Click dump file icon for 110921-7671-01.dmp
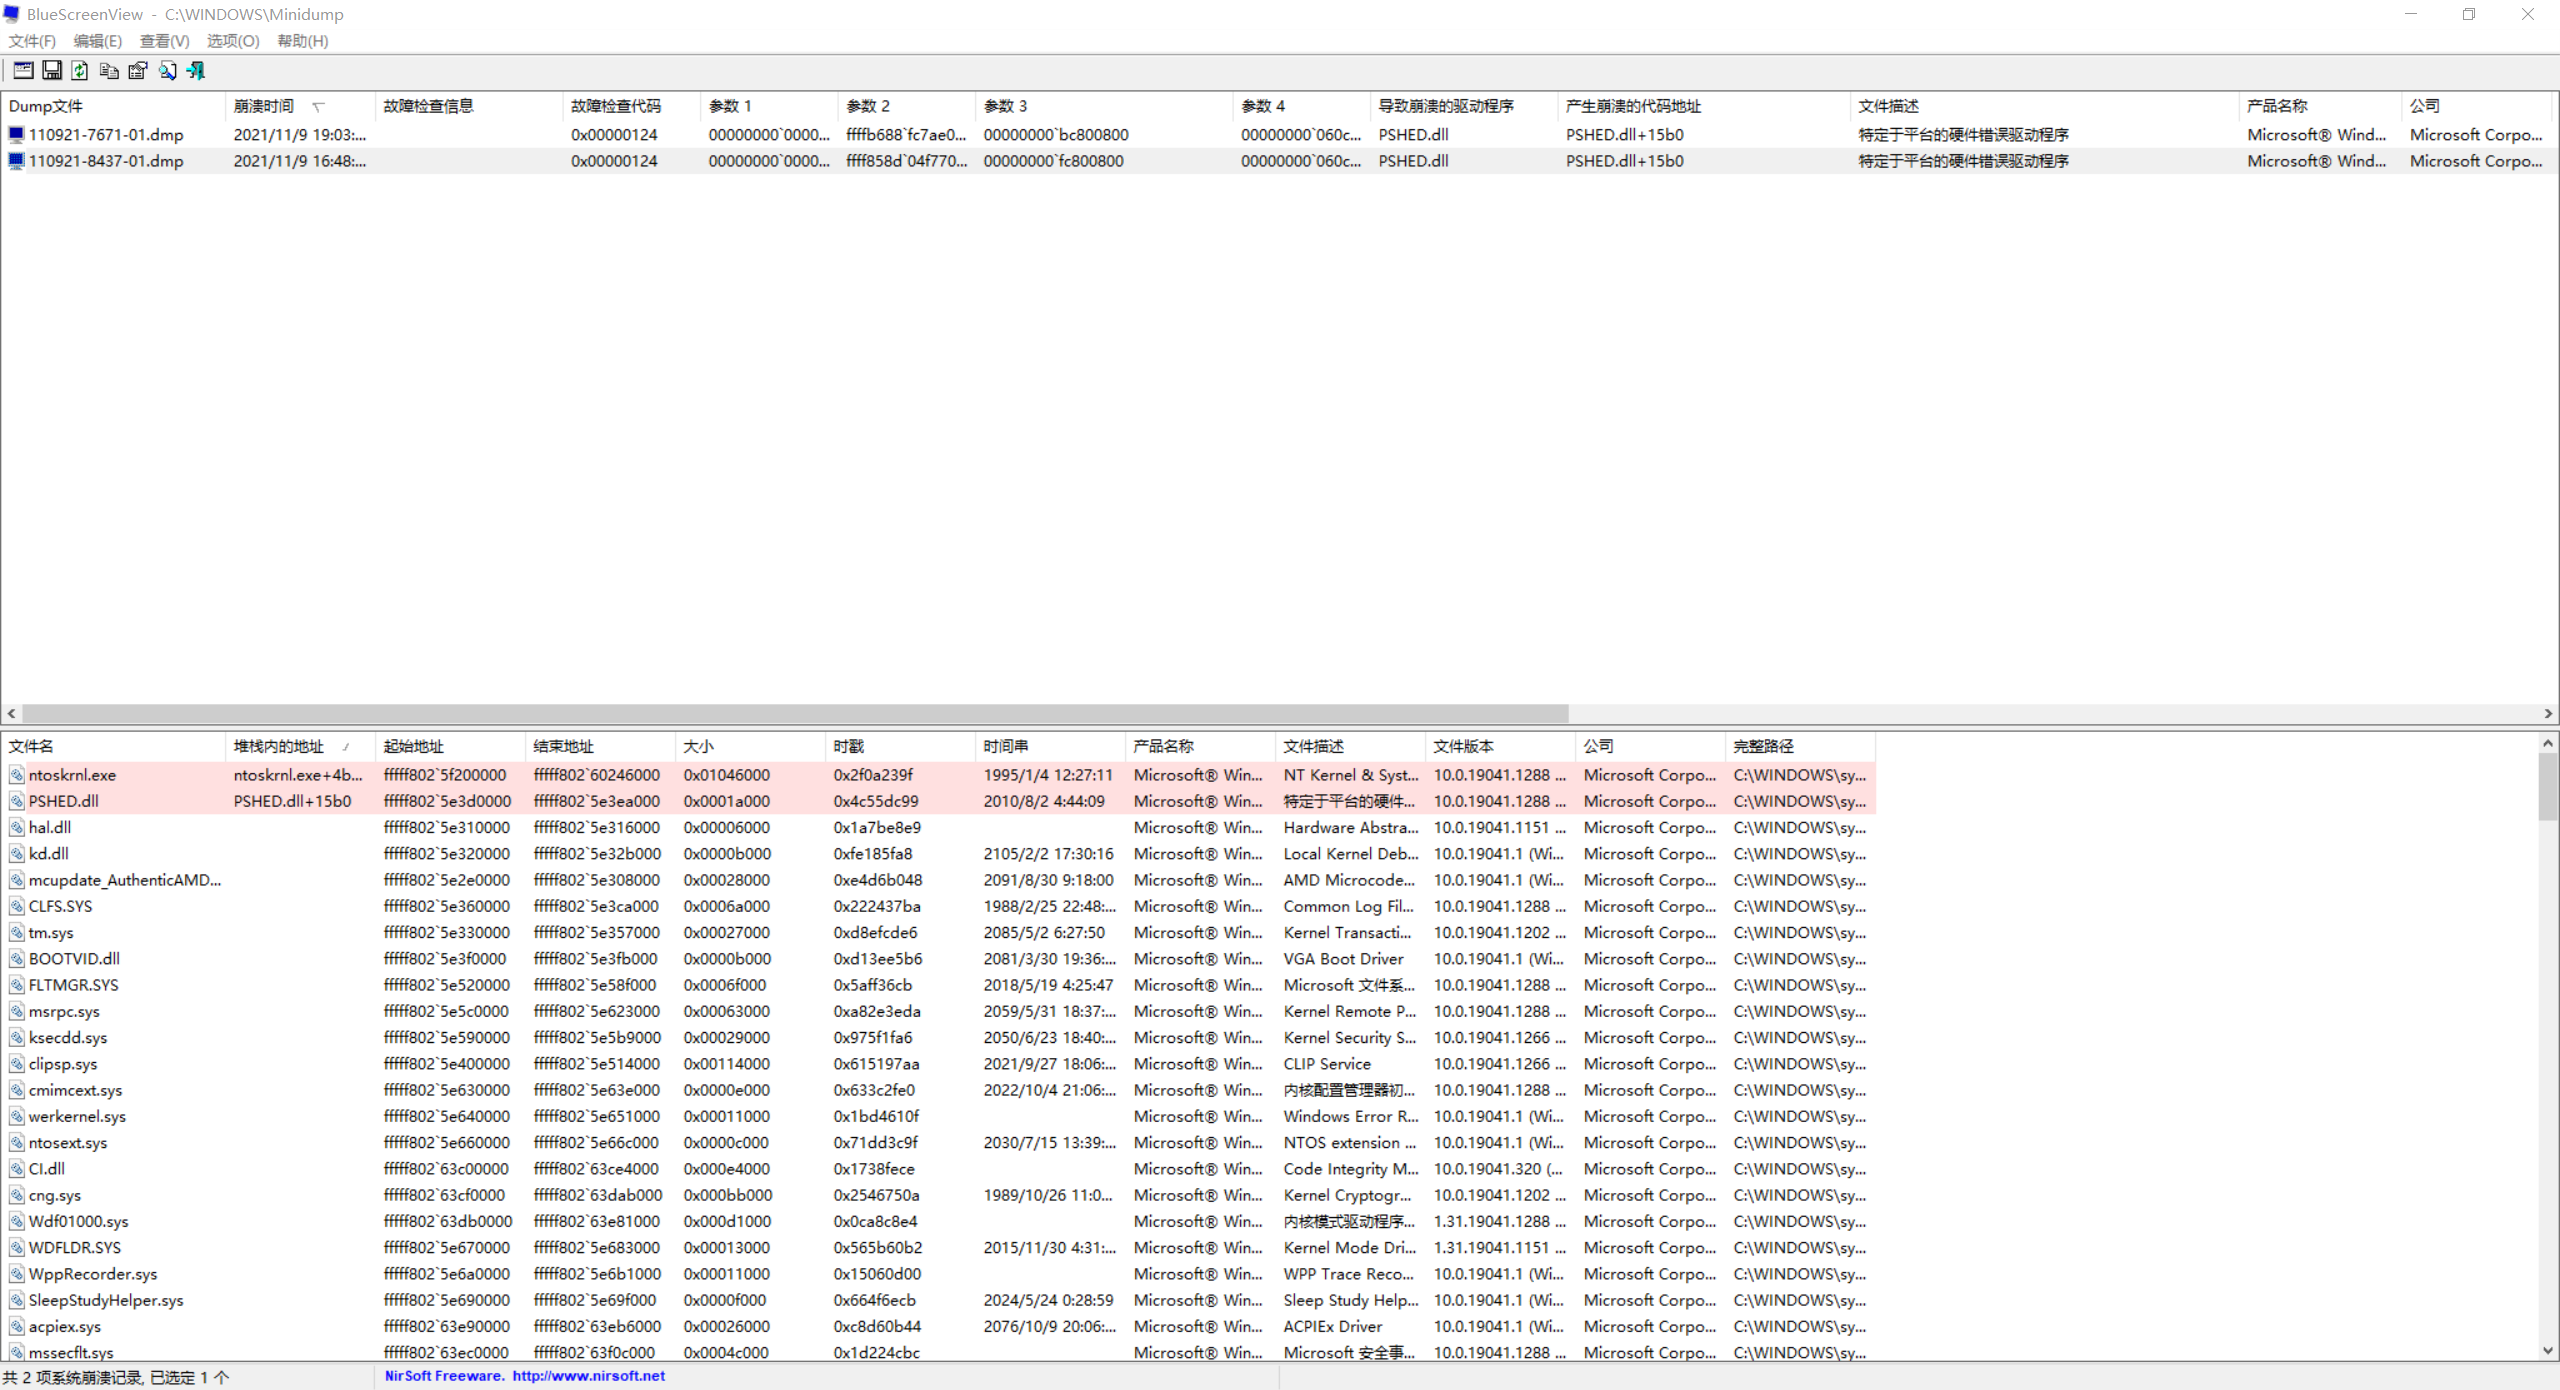2560x1390 pixels. coord(16,134)
